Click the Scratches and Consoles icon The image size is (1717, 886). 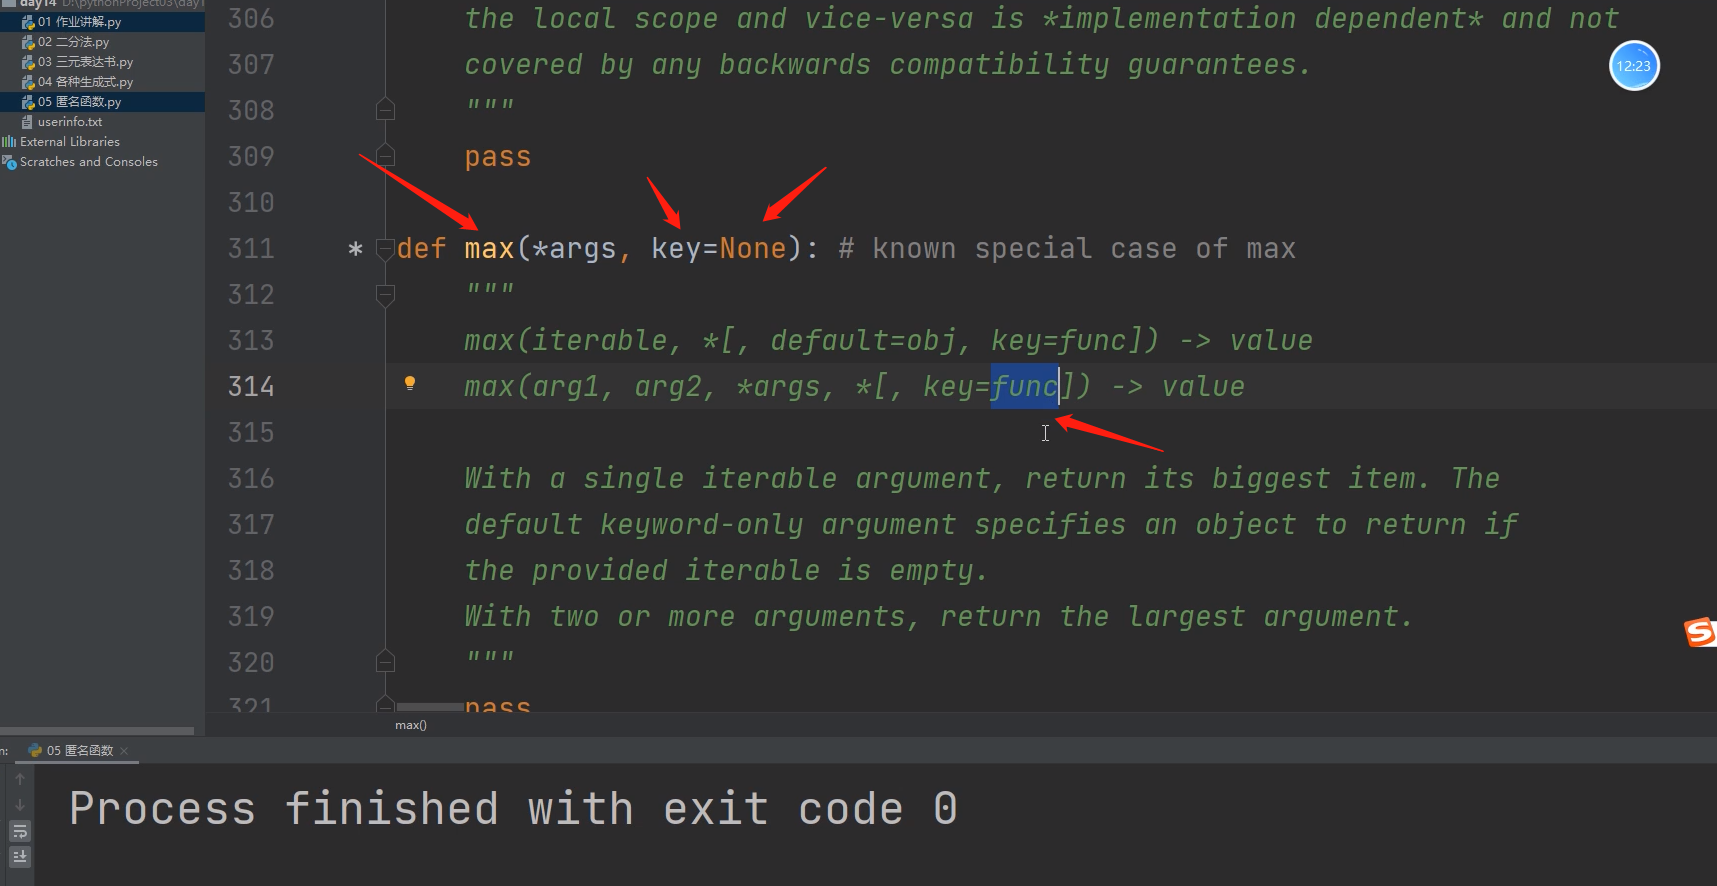9,162
